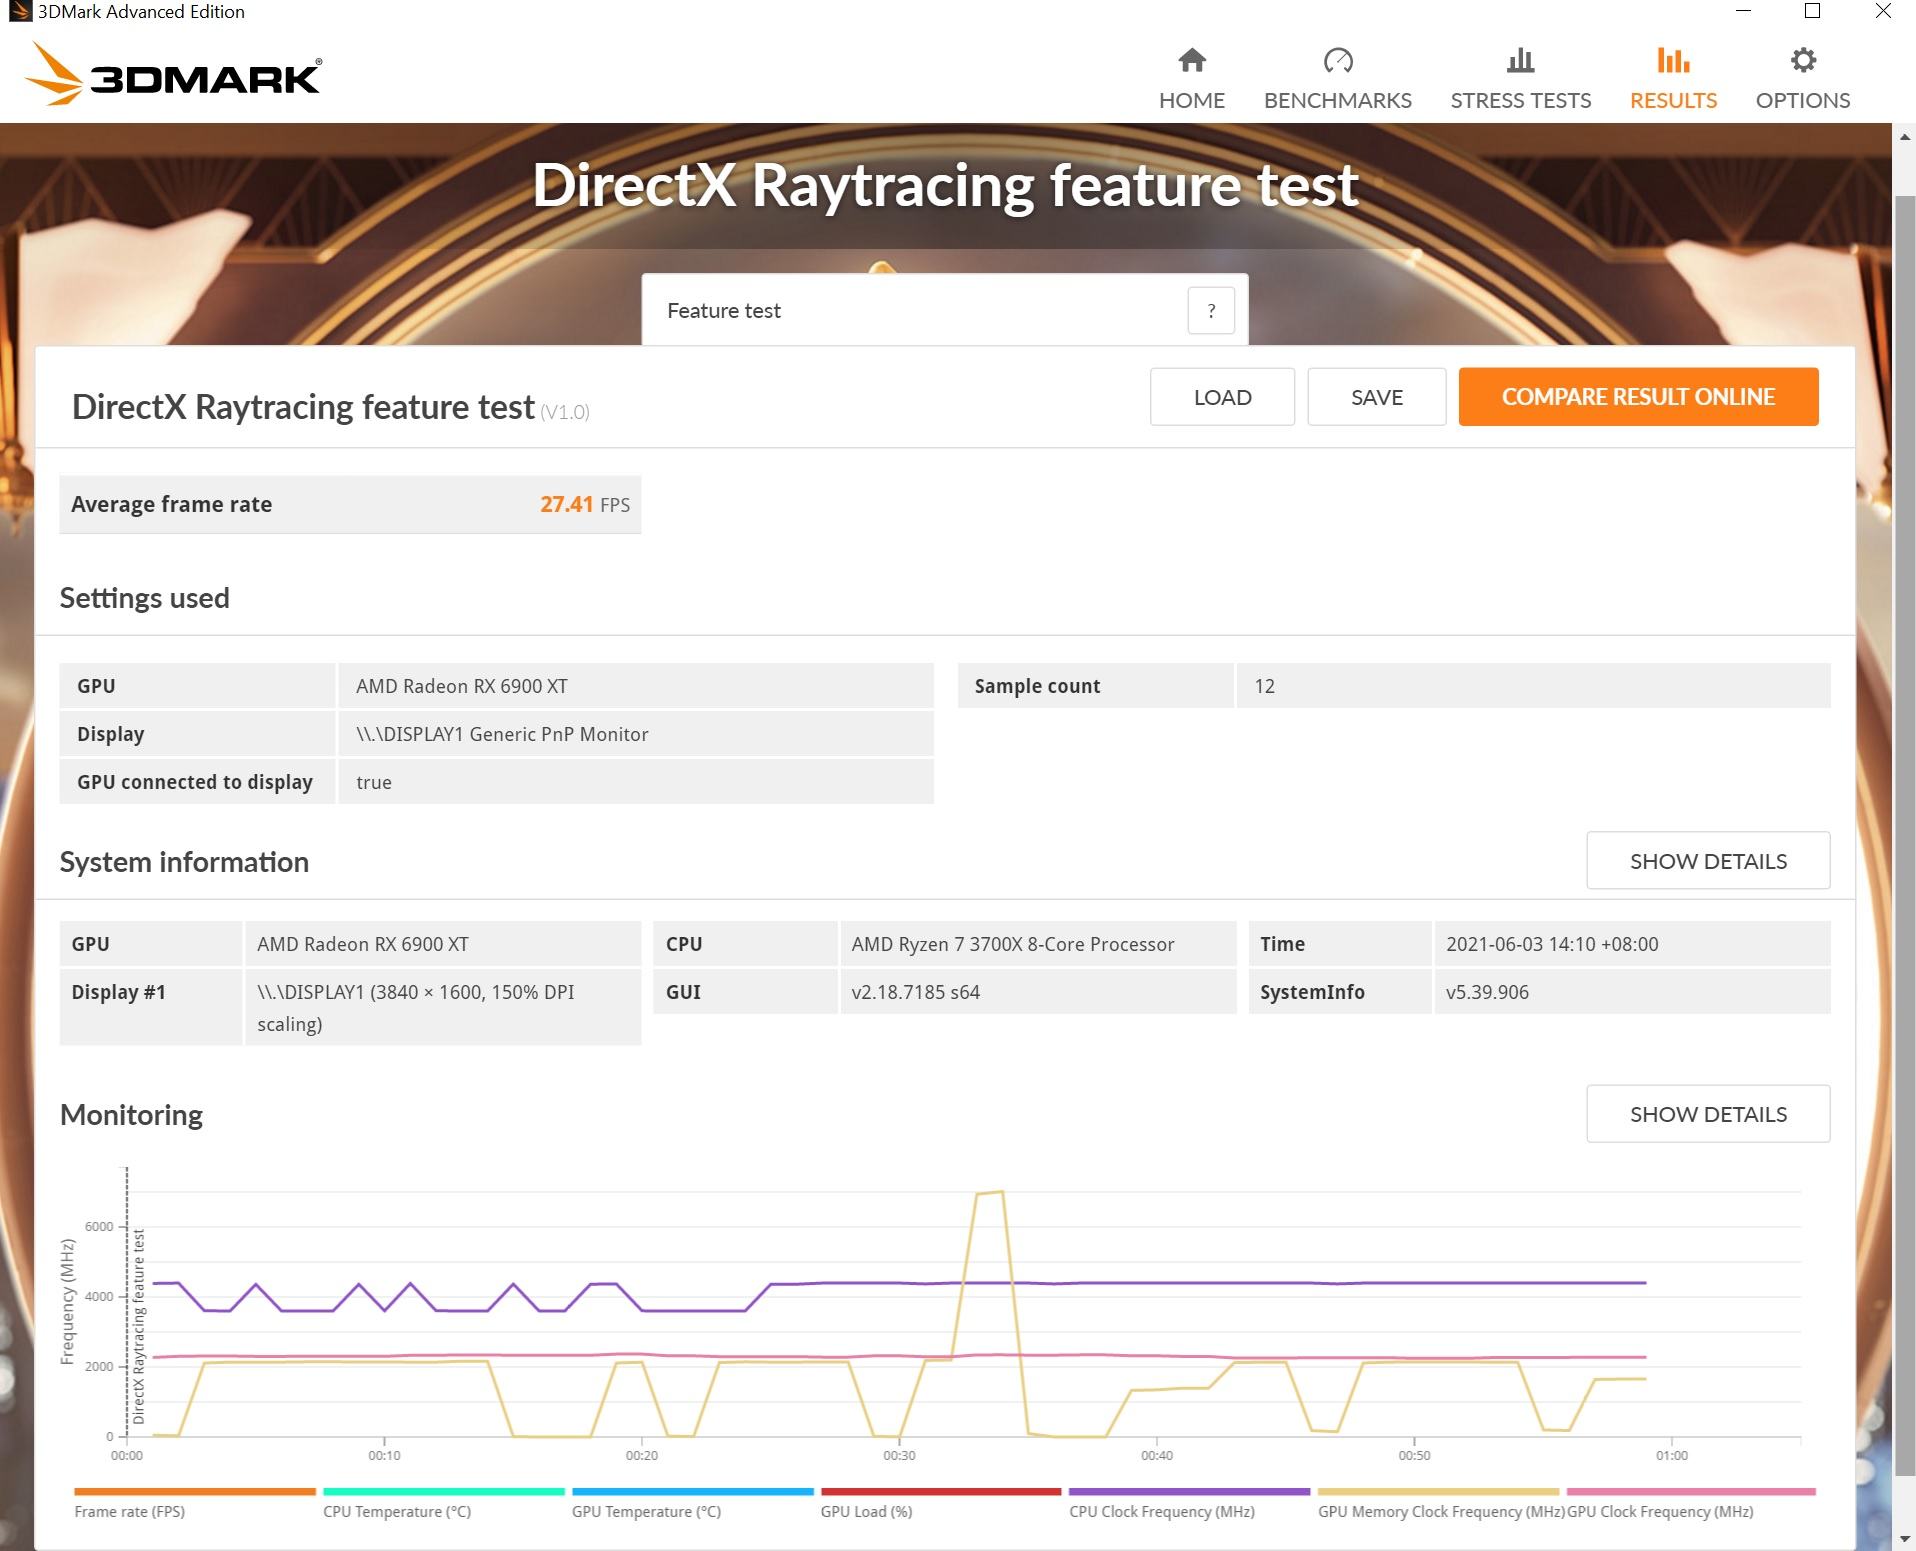1916x1551 pixels.
Task: Click the LOAD button
Action: (1222, 397)
